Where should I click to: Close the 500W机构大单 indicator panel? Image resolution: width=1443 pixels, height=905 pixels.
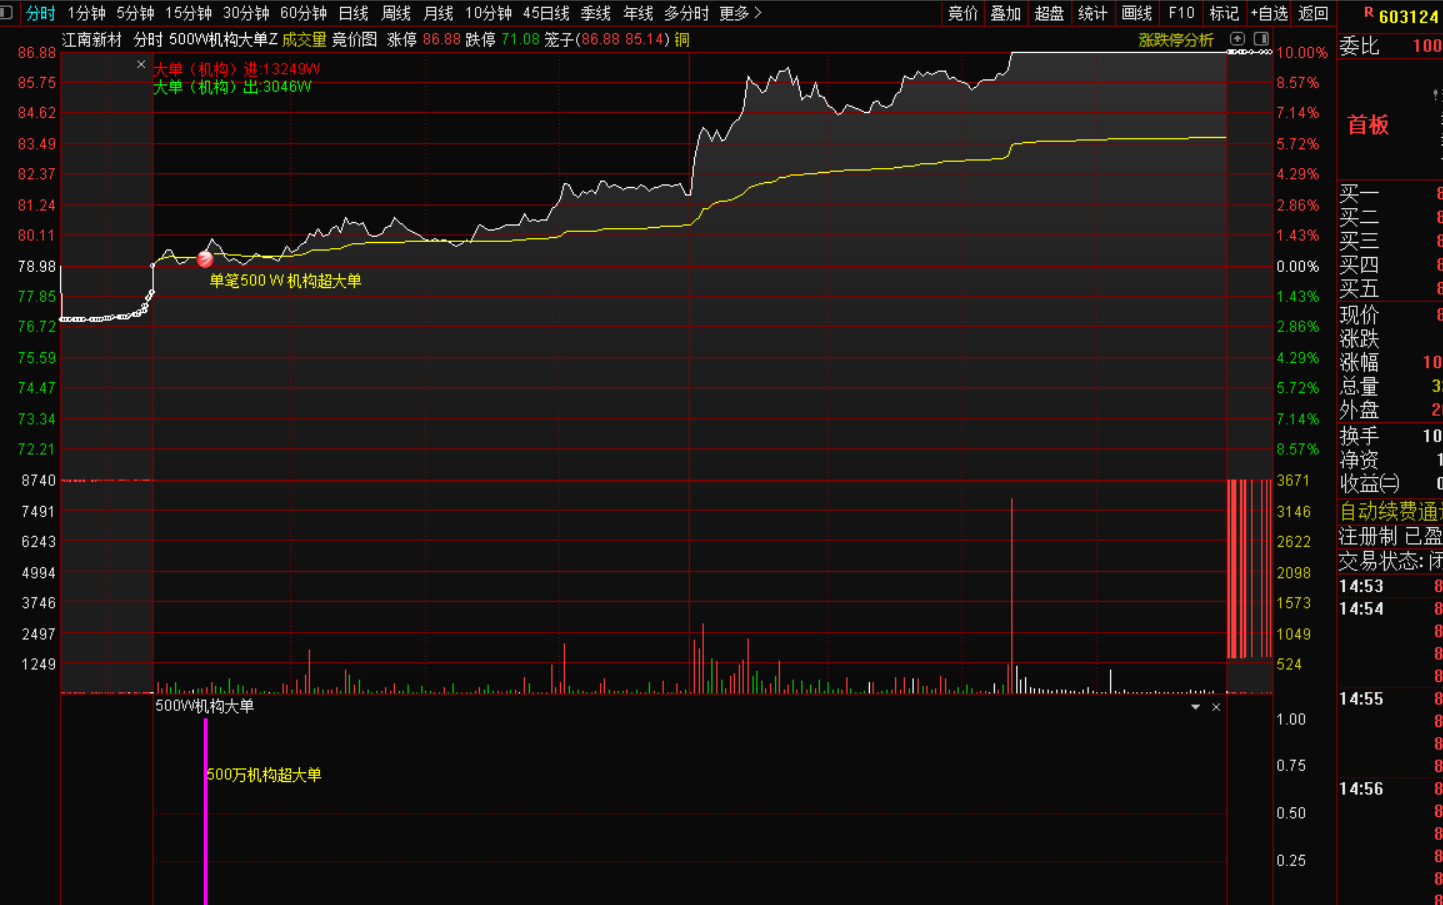tap(1216, 707)
